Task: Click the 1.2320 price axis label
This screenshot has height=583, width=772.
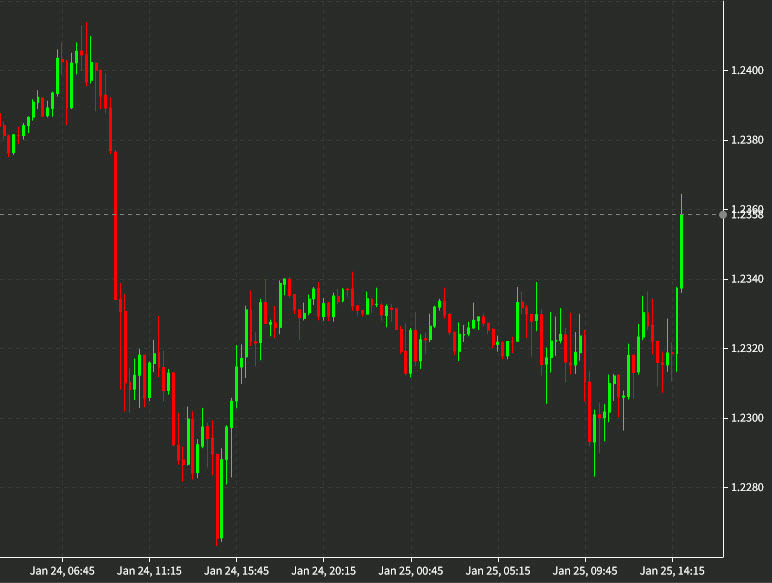Action: click(747, 349)
